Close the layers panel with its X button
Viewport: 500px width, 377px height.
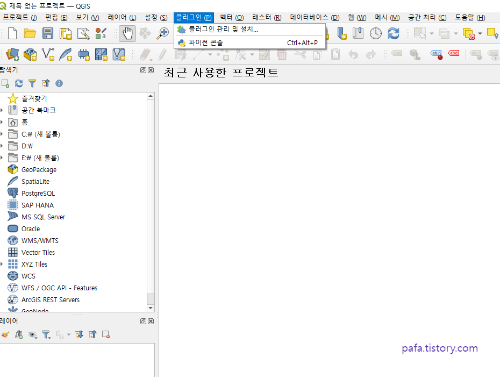(x=151, y=321)
